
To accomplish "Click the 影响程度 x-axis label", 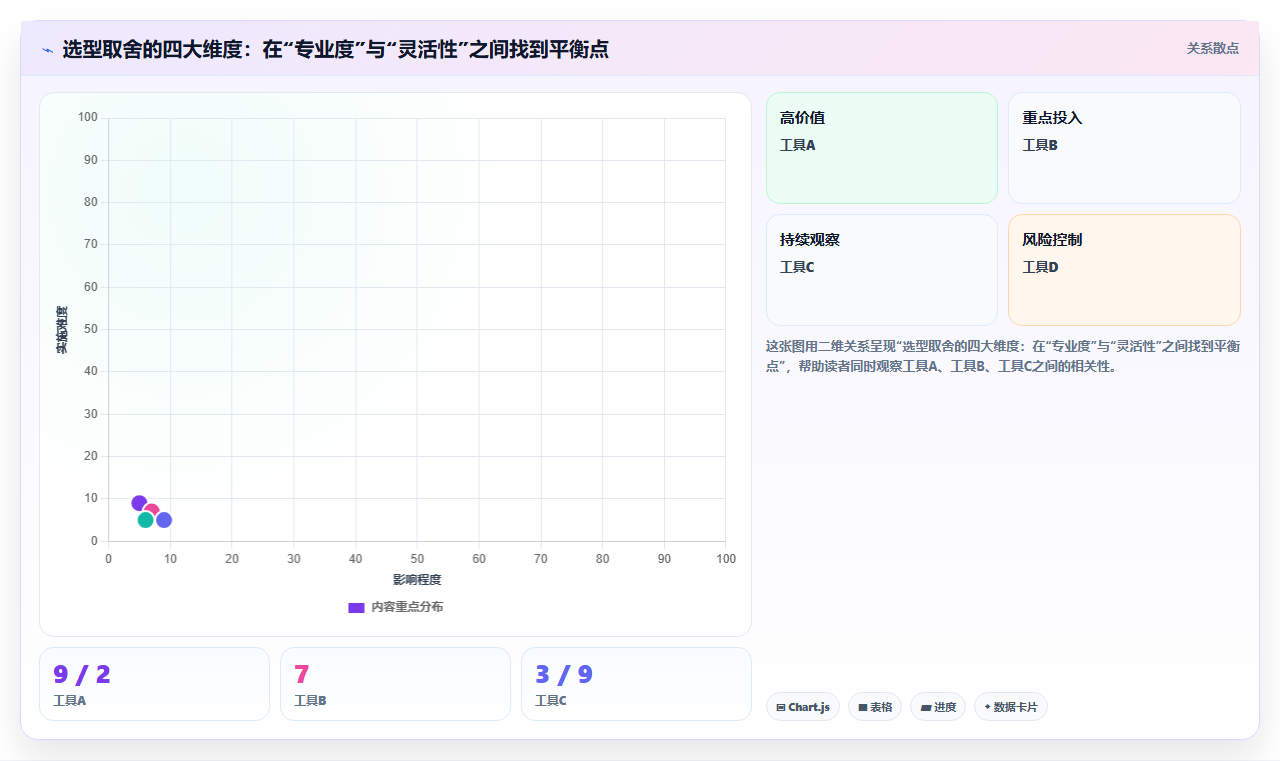I will click(417, 580).
